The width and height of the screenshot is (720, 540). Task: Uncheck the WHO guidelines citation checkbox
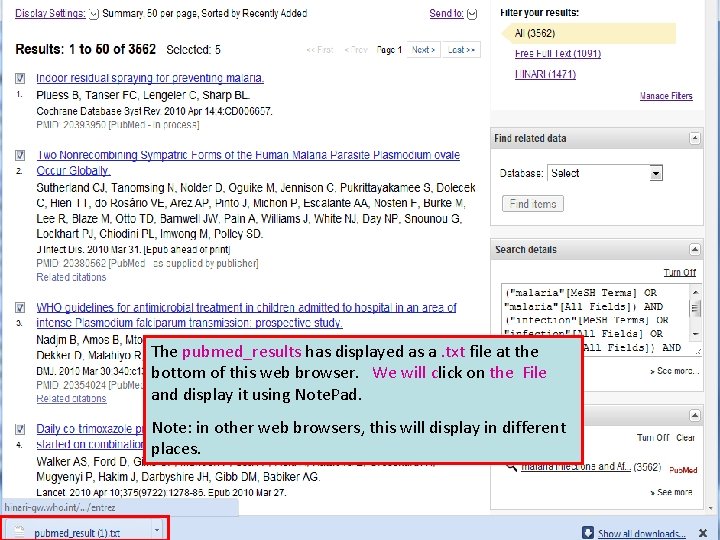point(20,307)
